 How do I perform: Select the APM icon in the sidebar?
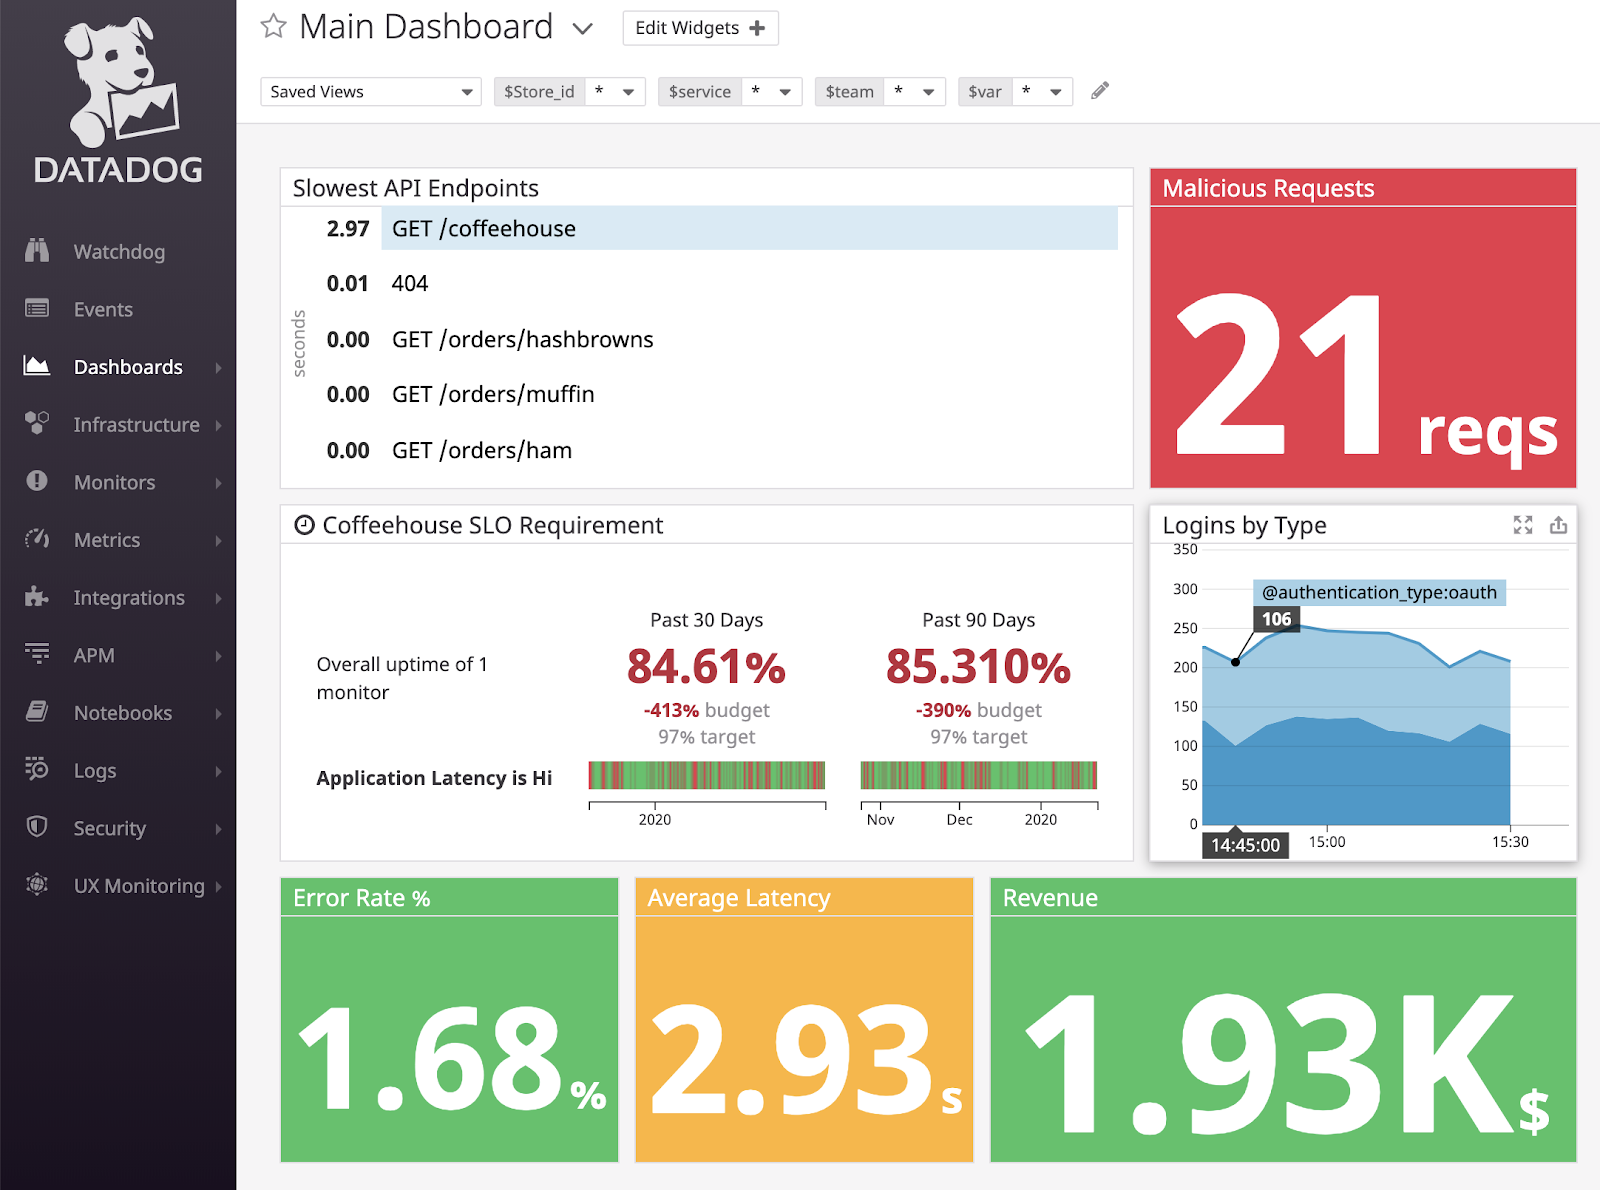coord(37,655)
